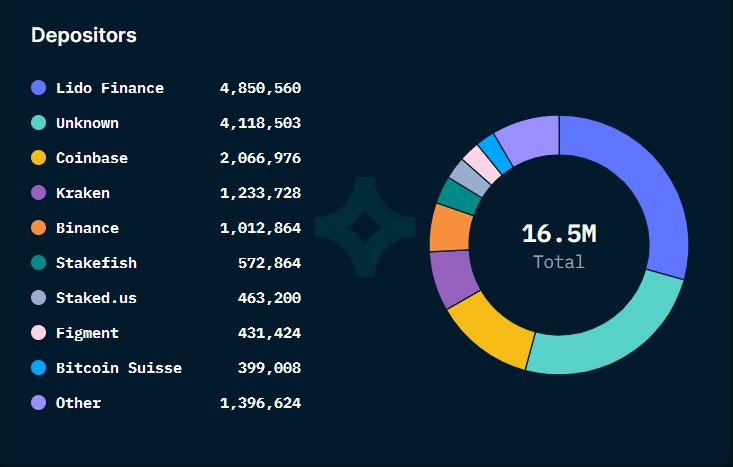The width and height of the screenshot is (733, 467).
Task: Click the value 431,424
Action: pyautogui.click(x=270, y=333)
